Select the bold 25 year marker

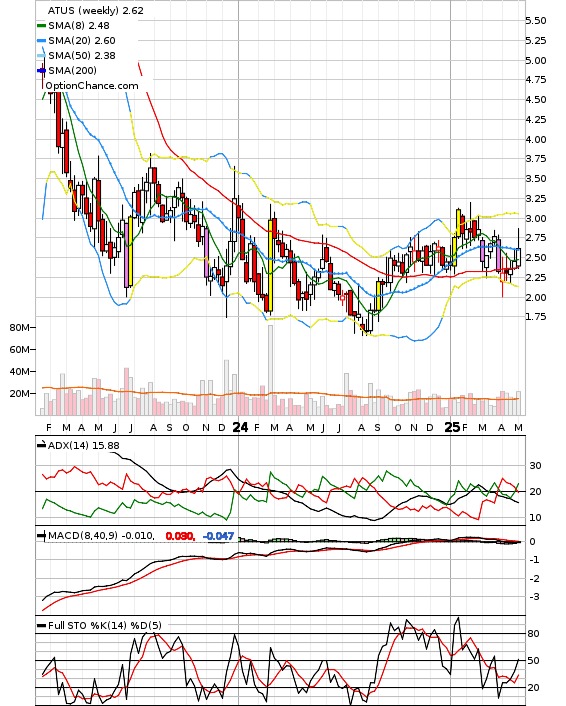452,427
